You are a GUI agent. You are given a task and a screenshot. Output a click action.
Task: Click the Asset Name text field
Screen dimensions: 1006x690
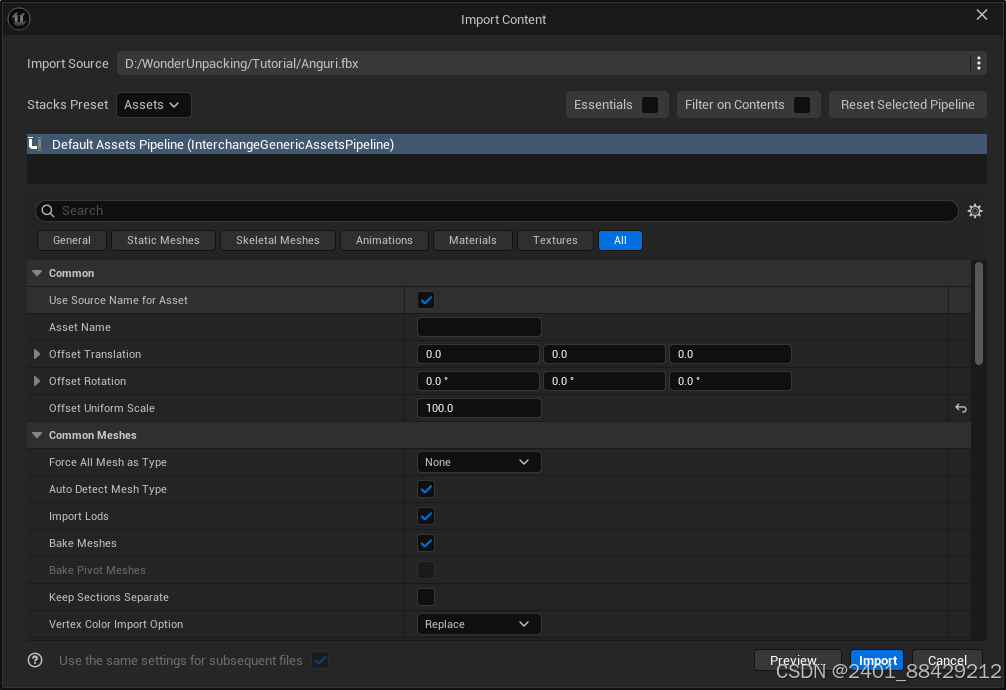click(x=479, y=327)
